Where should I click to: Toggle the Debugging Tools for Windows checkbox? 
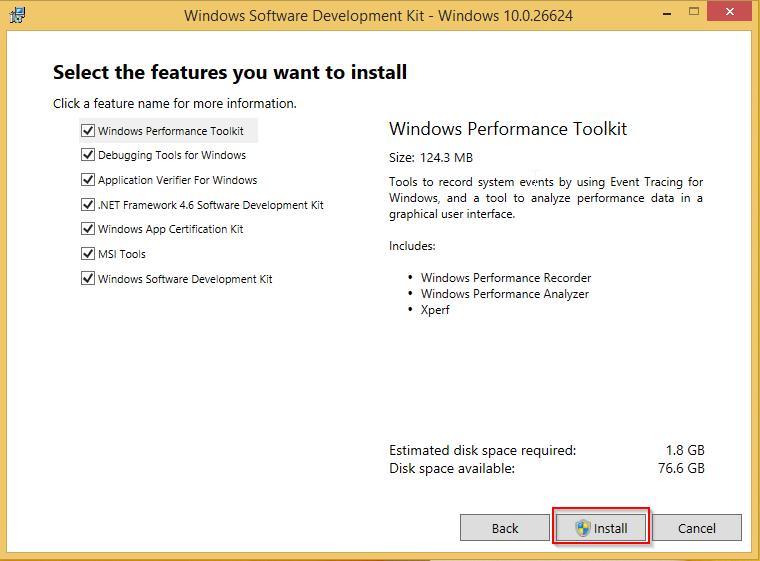point(88,155)
